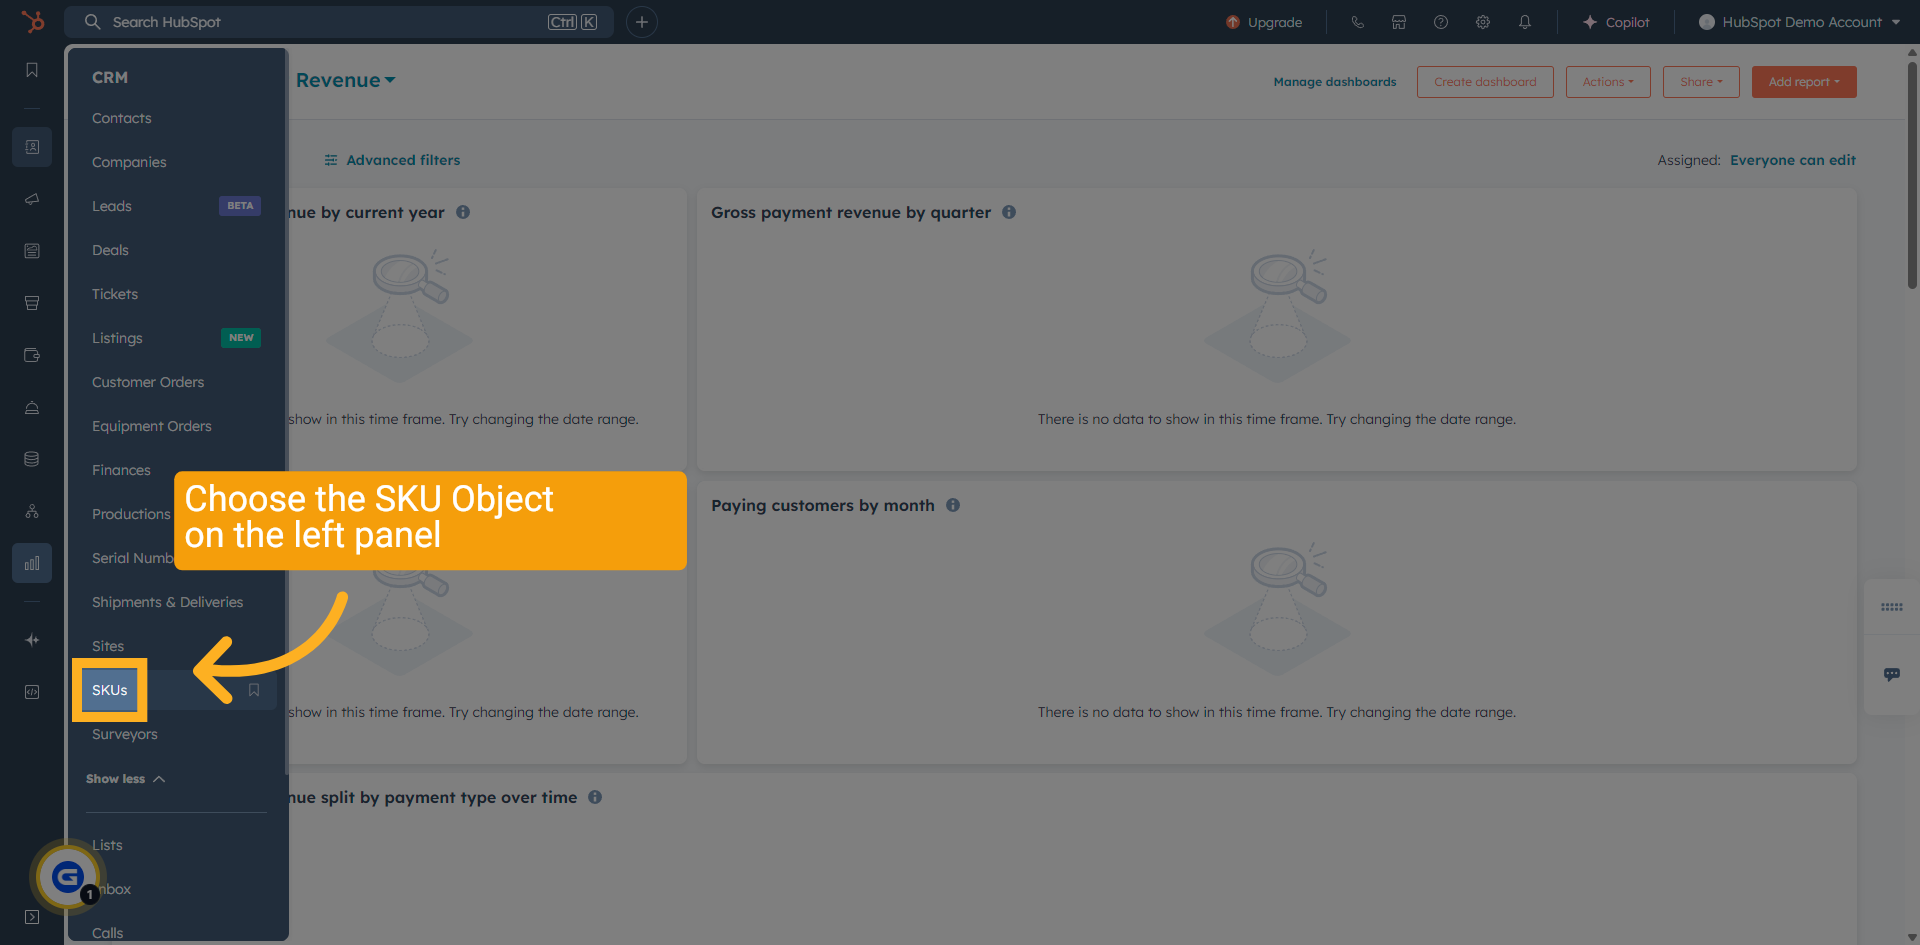Click info icon beside revenue by current year
Image resolution: width=1920 pixels, height=945 pixels.
pyautogui.click(x=463, y=212)
